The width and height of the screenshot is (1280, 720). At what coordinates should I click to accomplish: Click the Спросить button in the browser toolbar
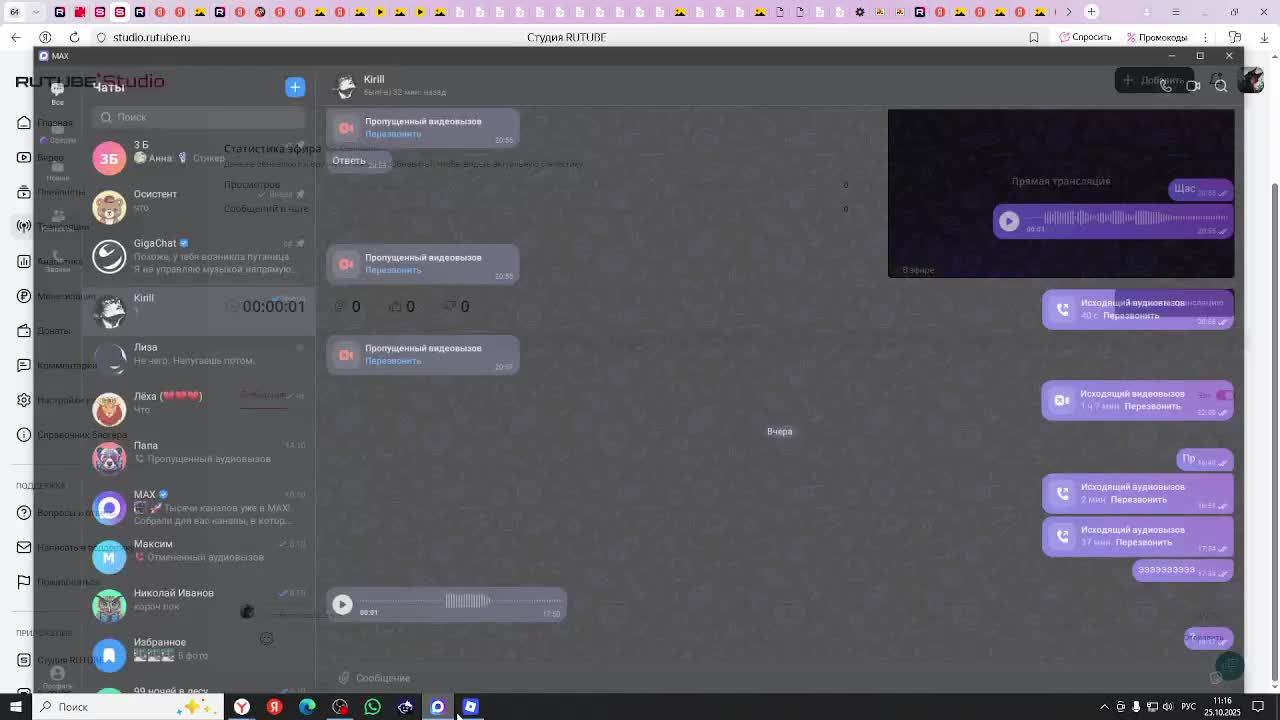tap(1085, 37)
